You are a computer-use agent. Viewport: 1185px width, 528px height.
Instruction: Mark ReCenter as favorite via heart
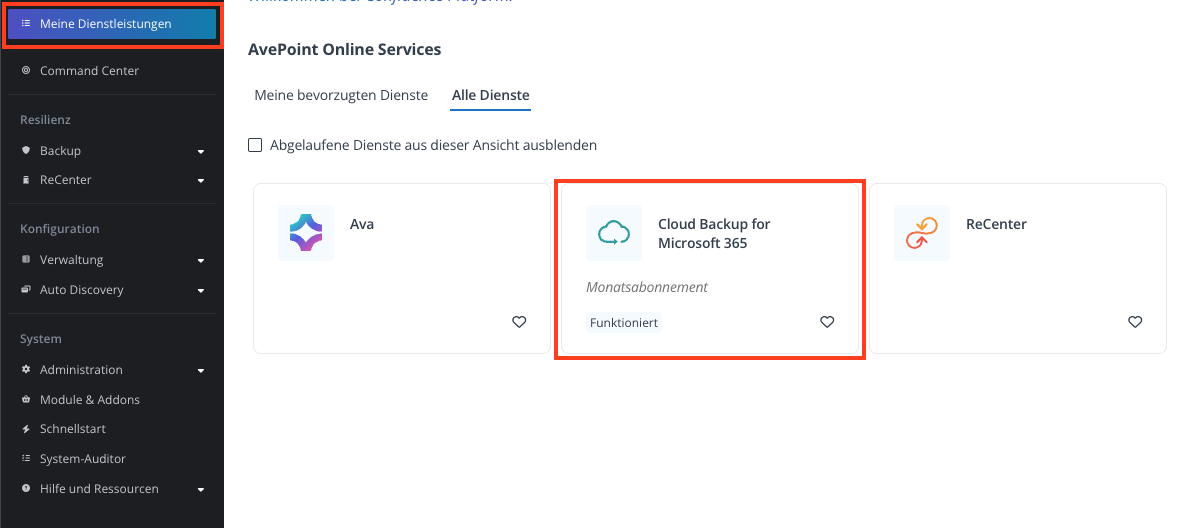point(1135,322)
